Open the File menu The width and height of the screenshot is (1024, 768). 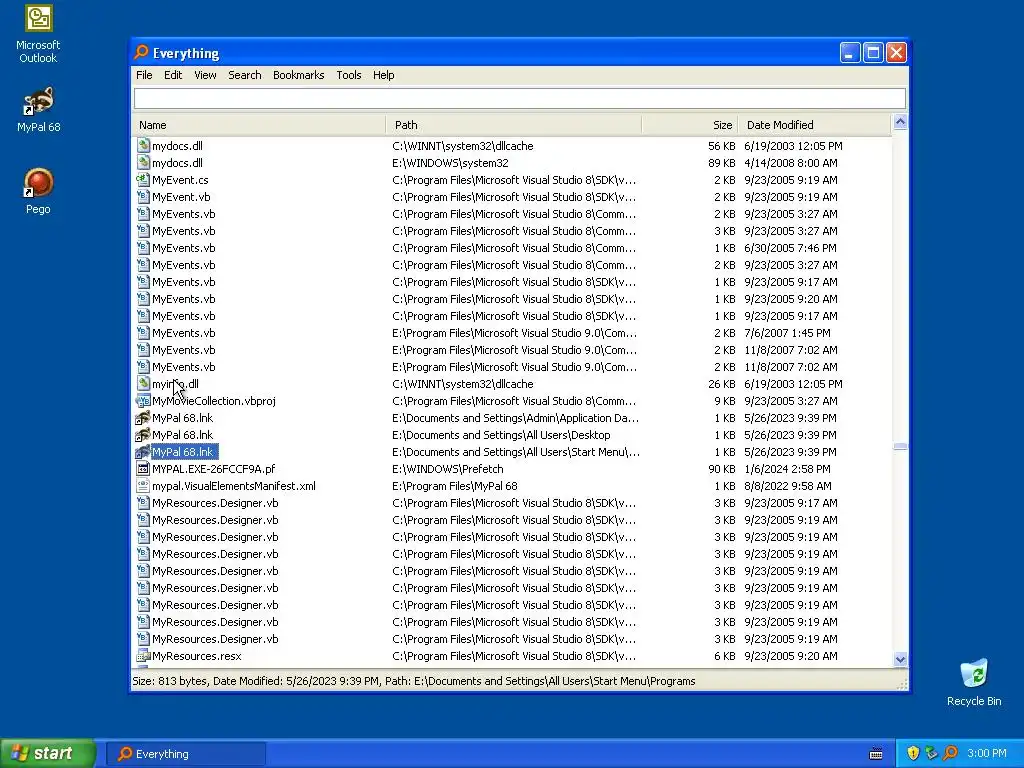point(144,75)
